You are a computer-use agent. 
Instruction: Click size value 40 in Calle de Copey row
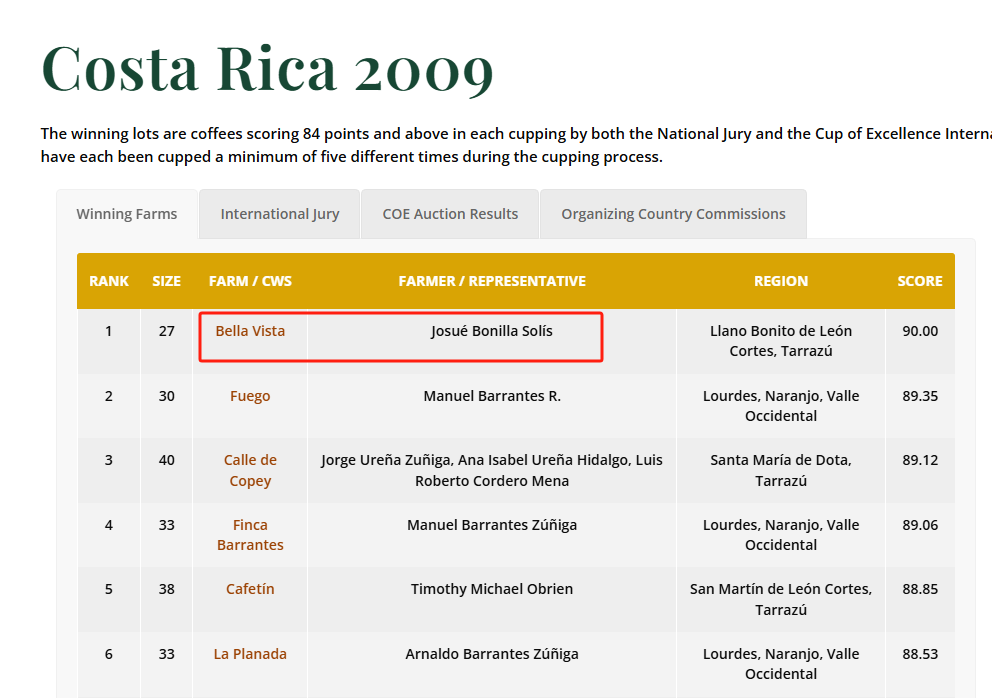(166, 460)
